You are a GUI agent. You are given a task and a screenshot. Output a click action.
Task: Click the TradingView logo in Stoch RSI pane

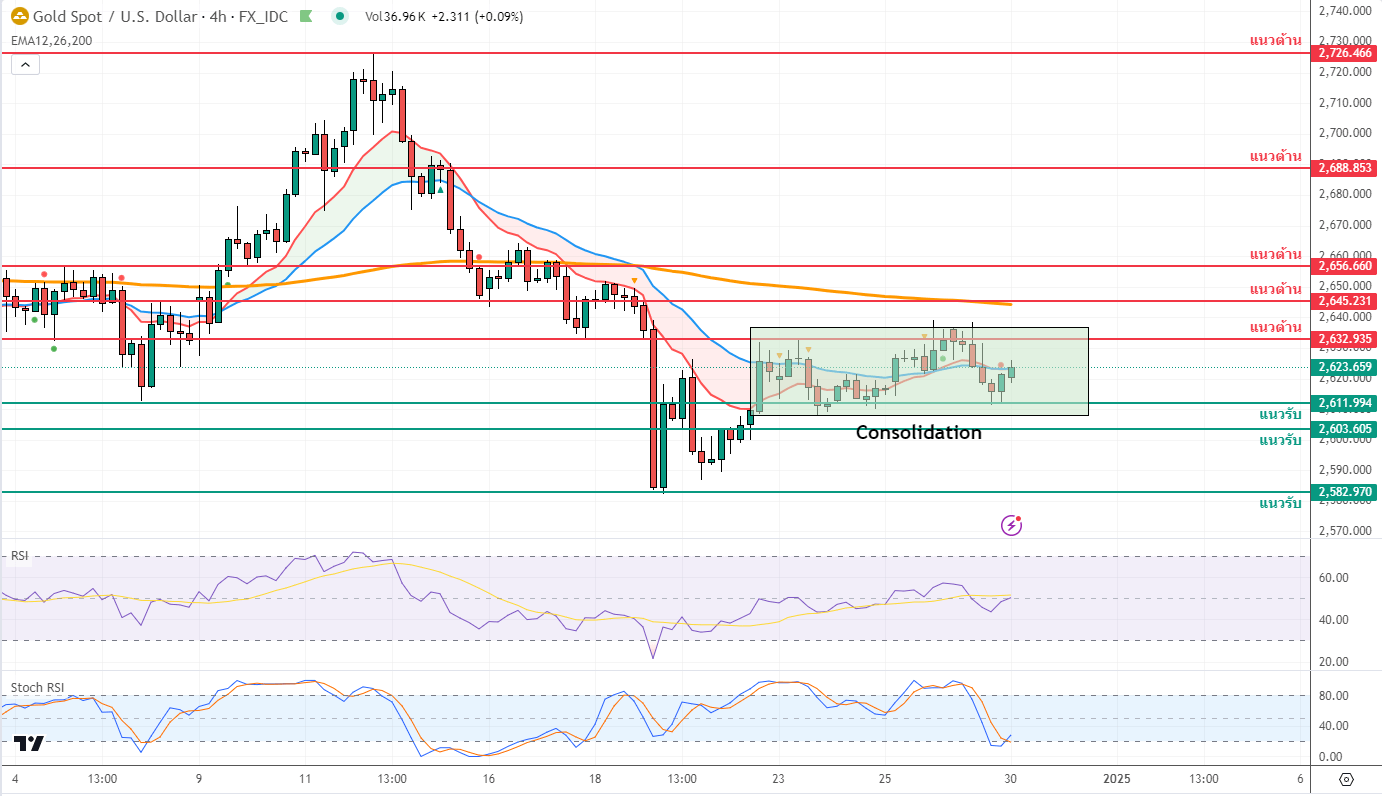click(x=29, y=743)
